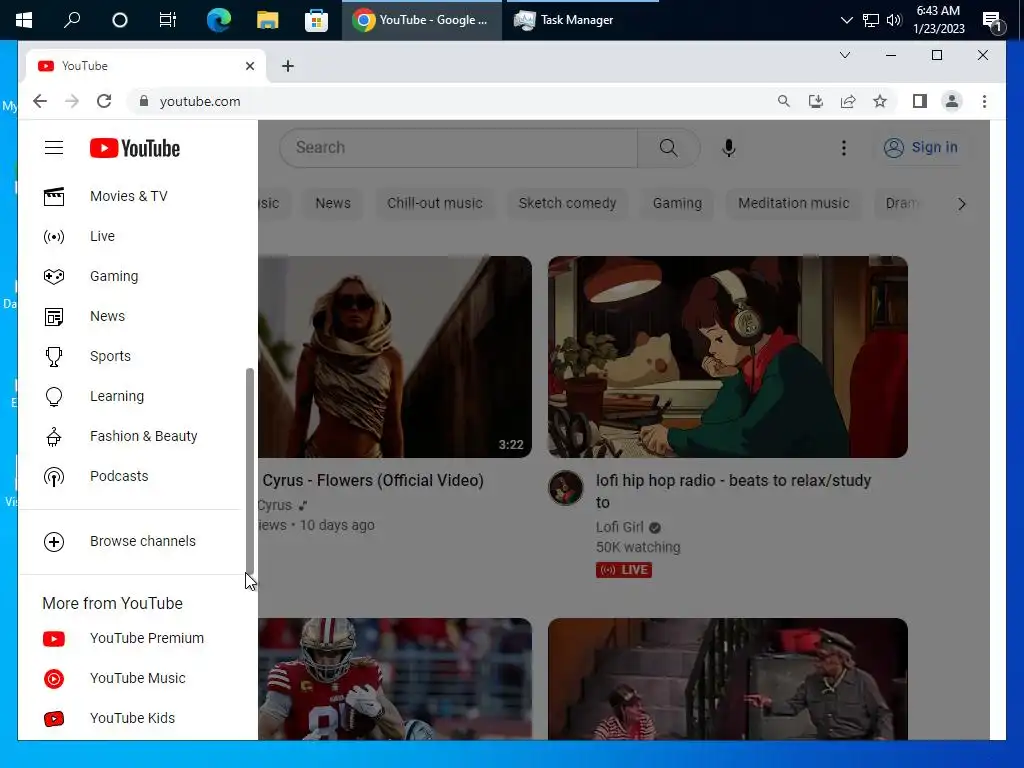Open the hamburger guide menu icon

click(x=54, y=148)
